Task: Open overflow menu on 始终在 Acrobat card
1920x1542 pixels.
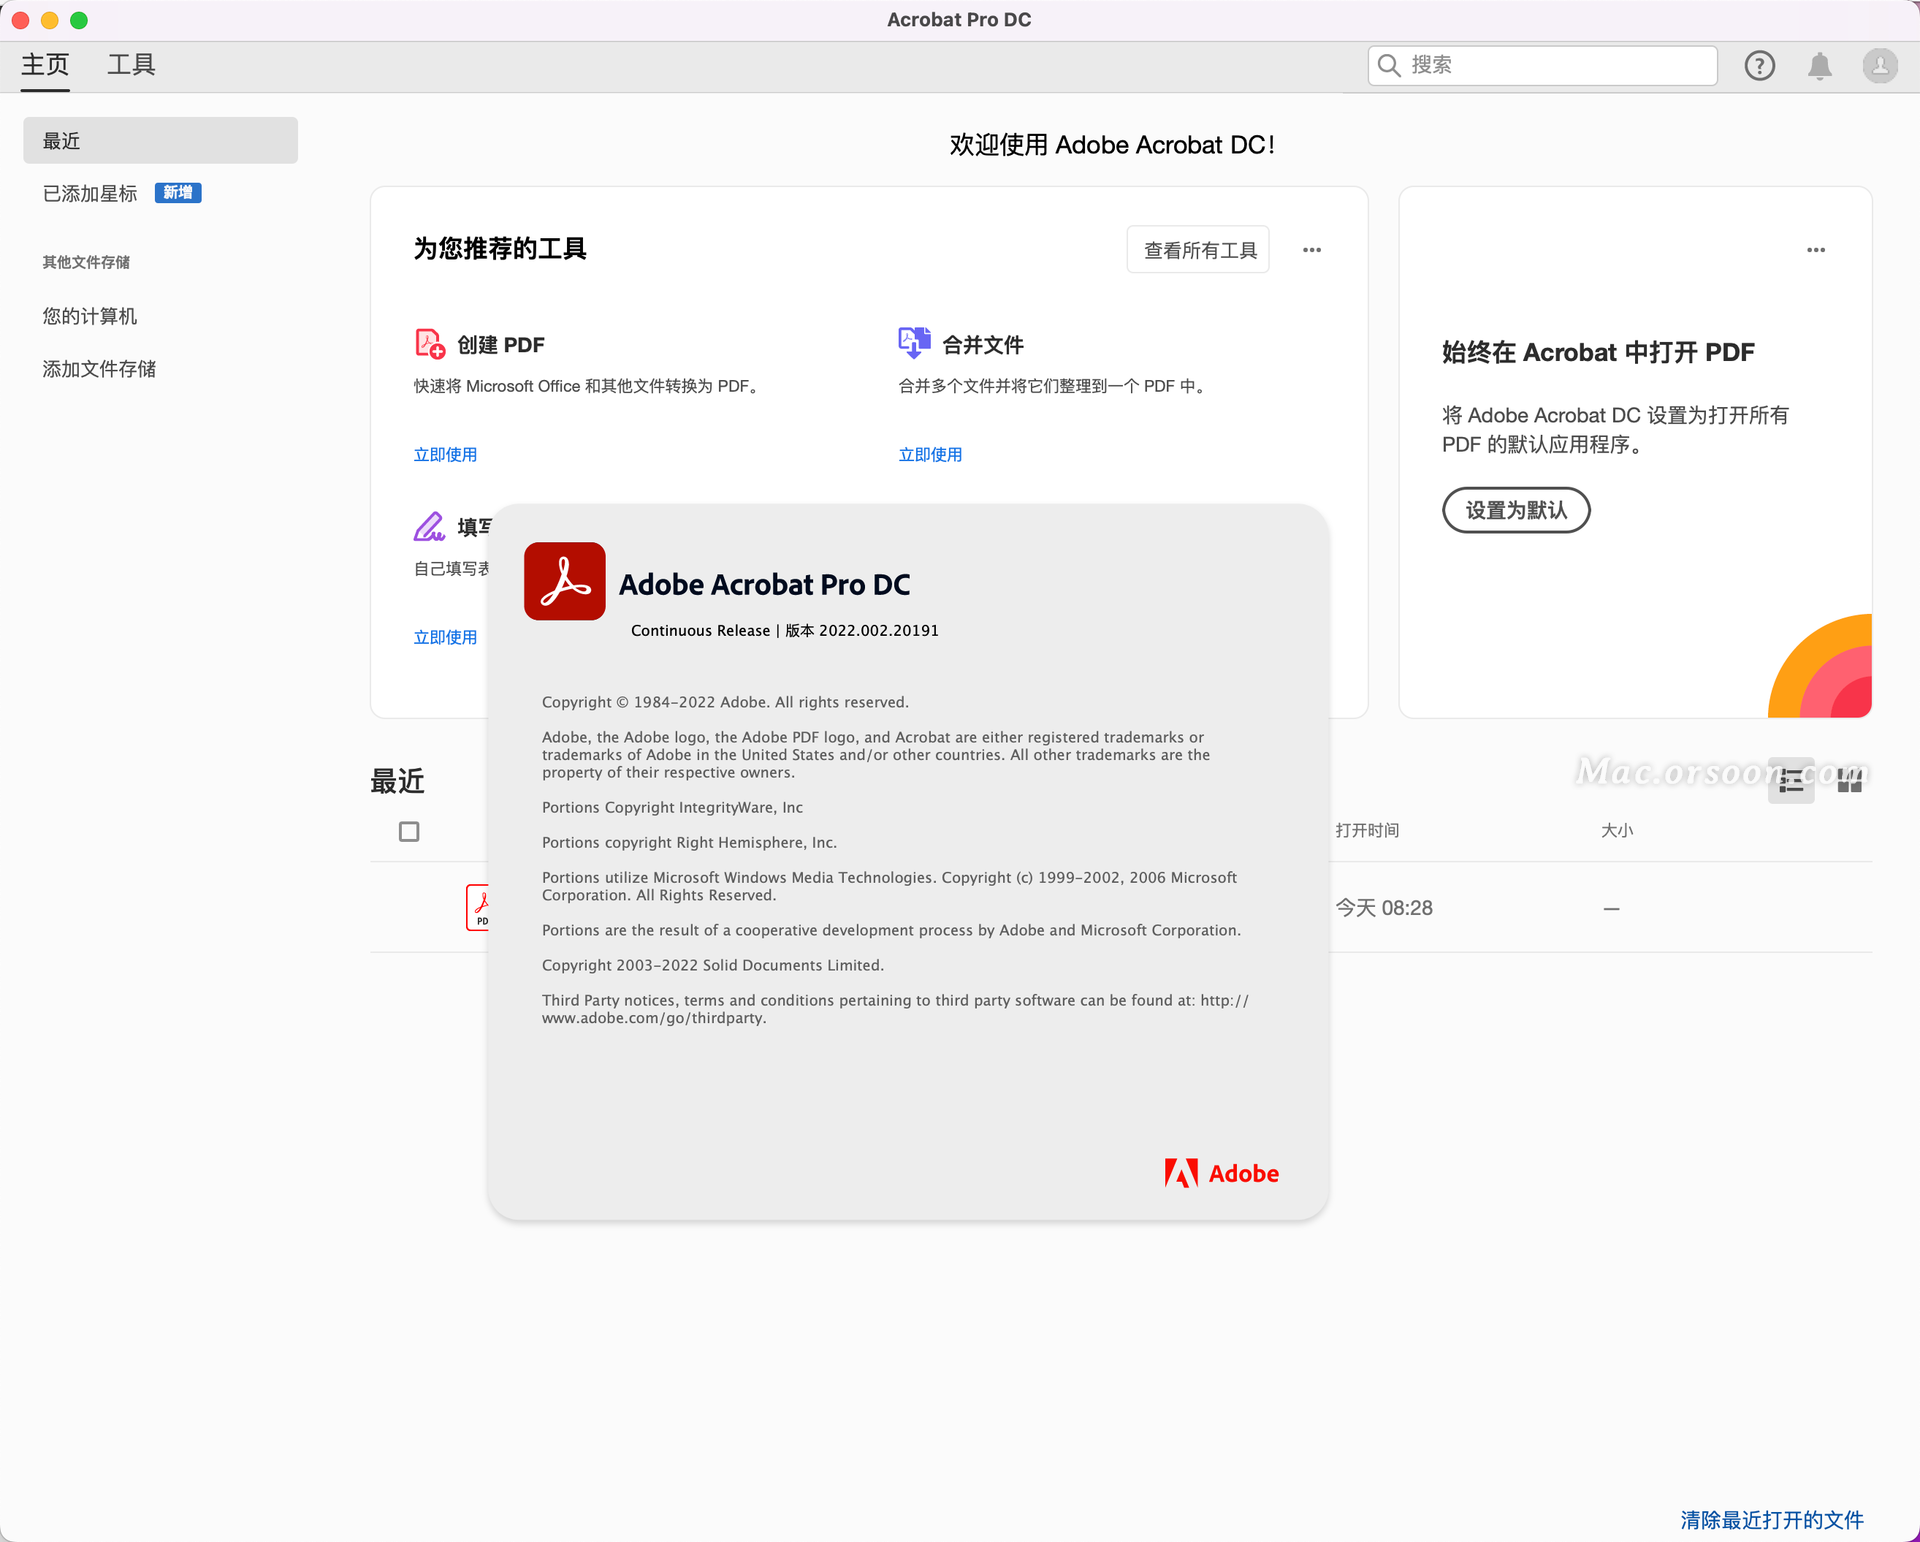Action: pyautogui.click(x=1817, y=250)
